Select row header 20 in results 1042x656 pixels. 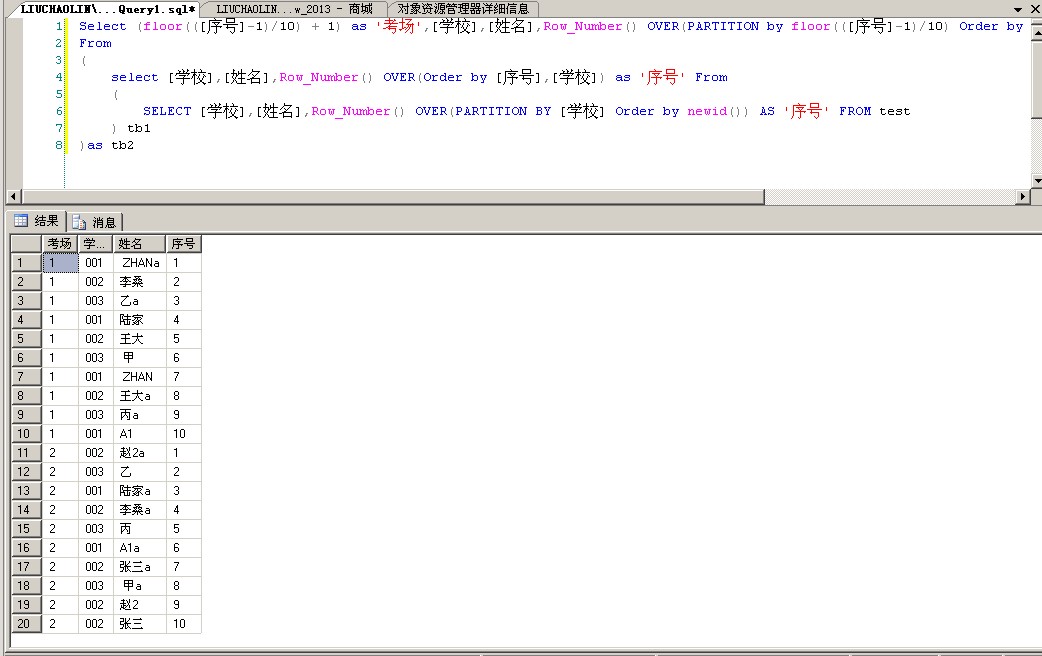click(27, 624)
